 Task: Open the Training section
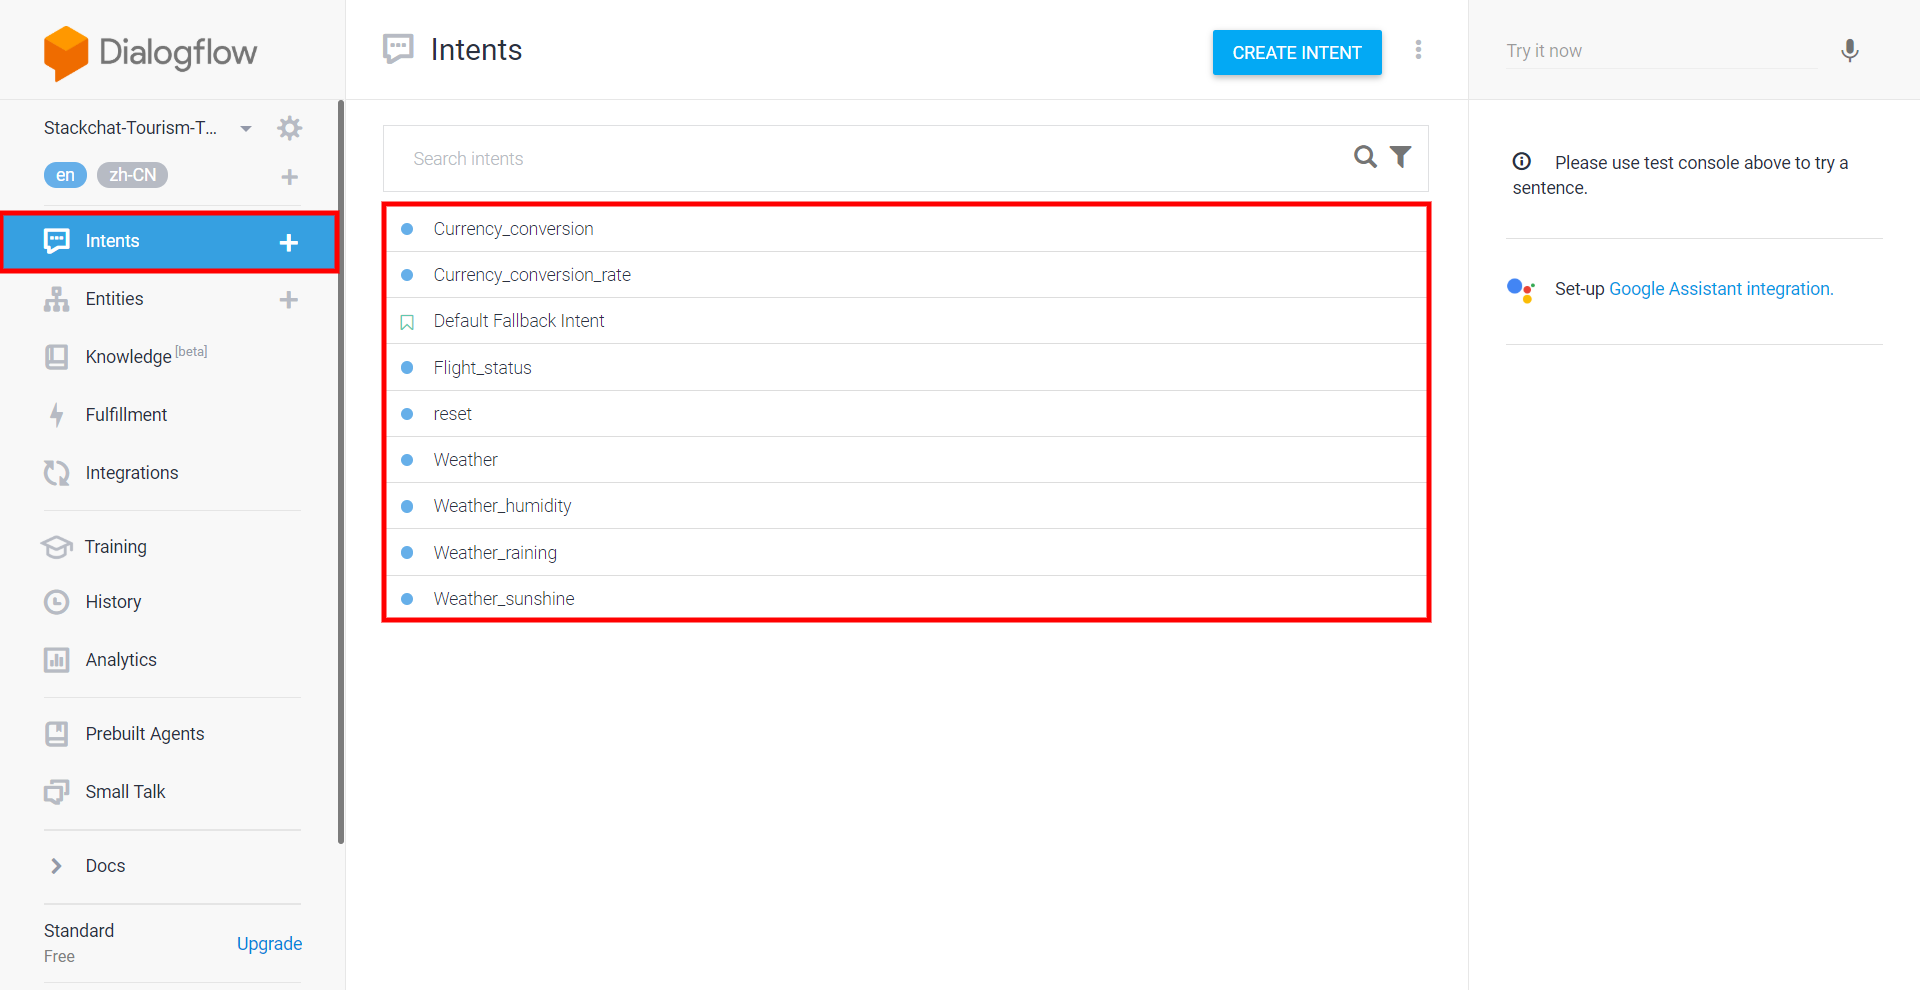tap(115, 547)
